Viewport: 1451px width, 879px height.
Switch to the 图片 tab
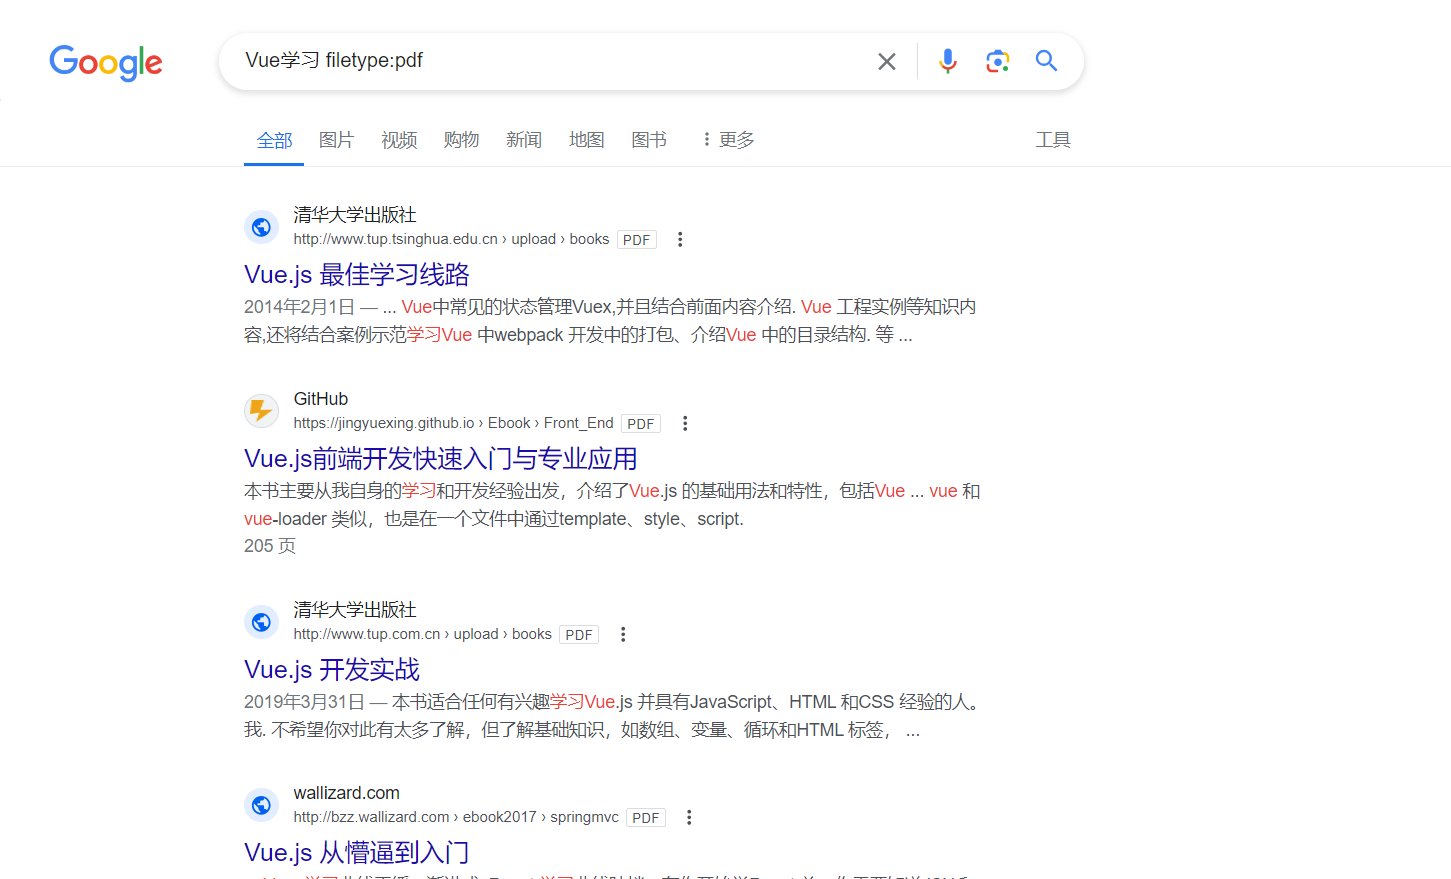click(336, 140)
